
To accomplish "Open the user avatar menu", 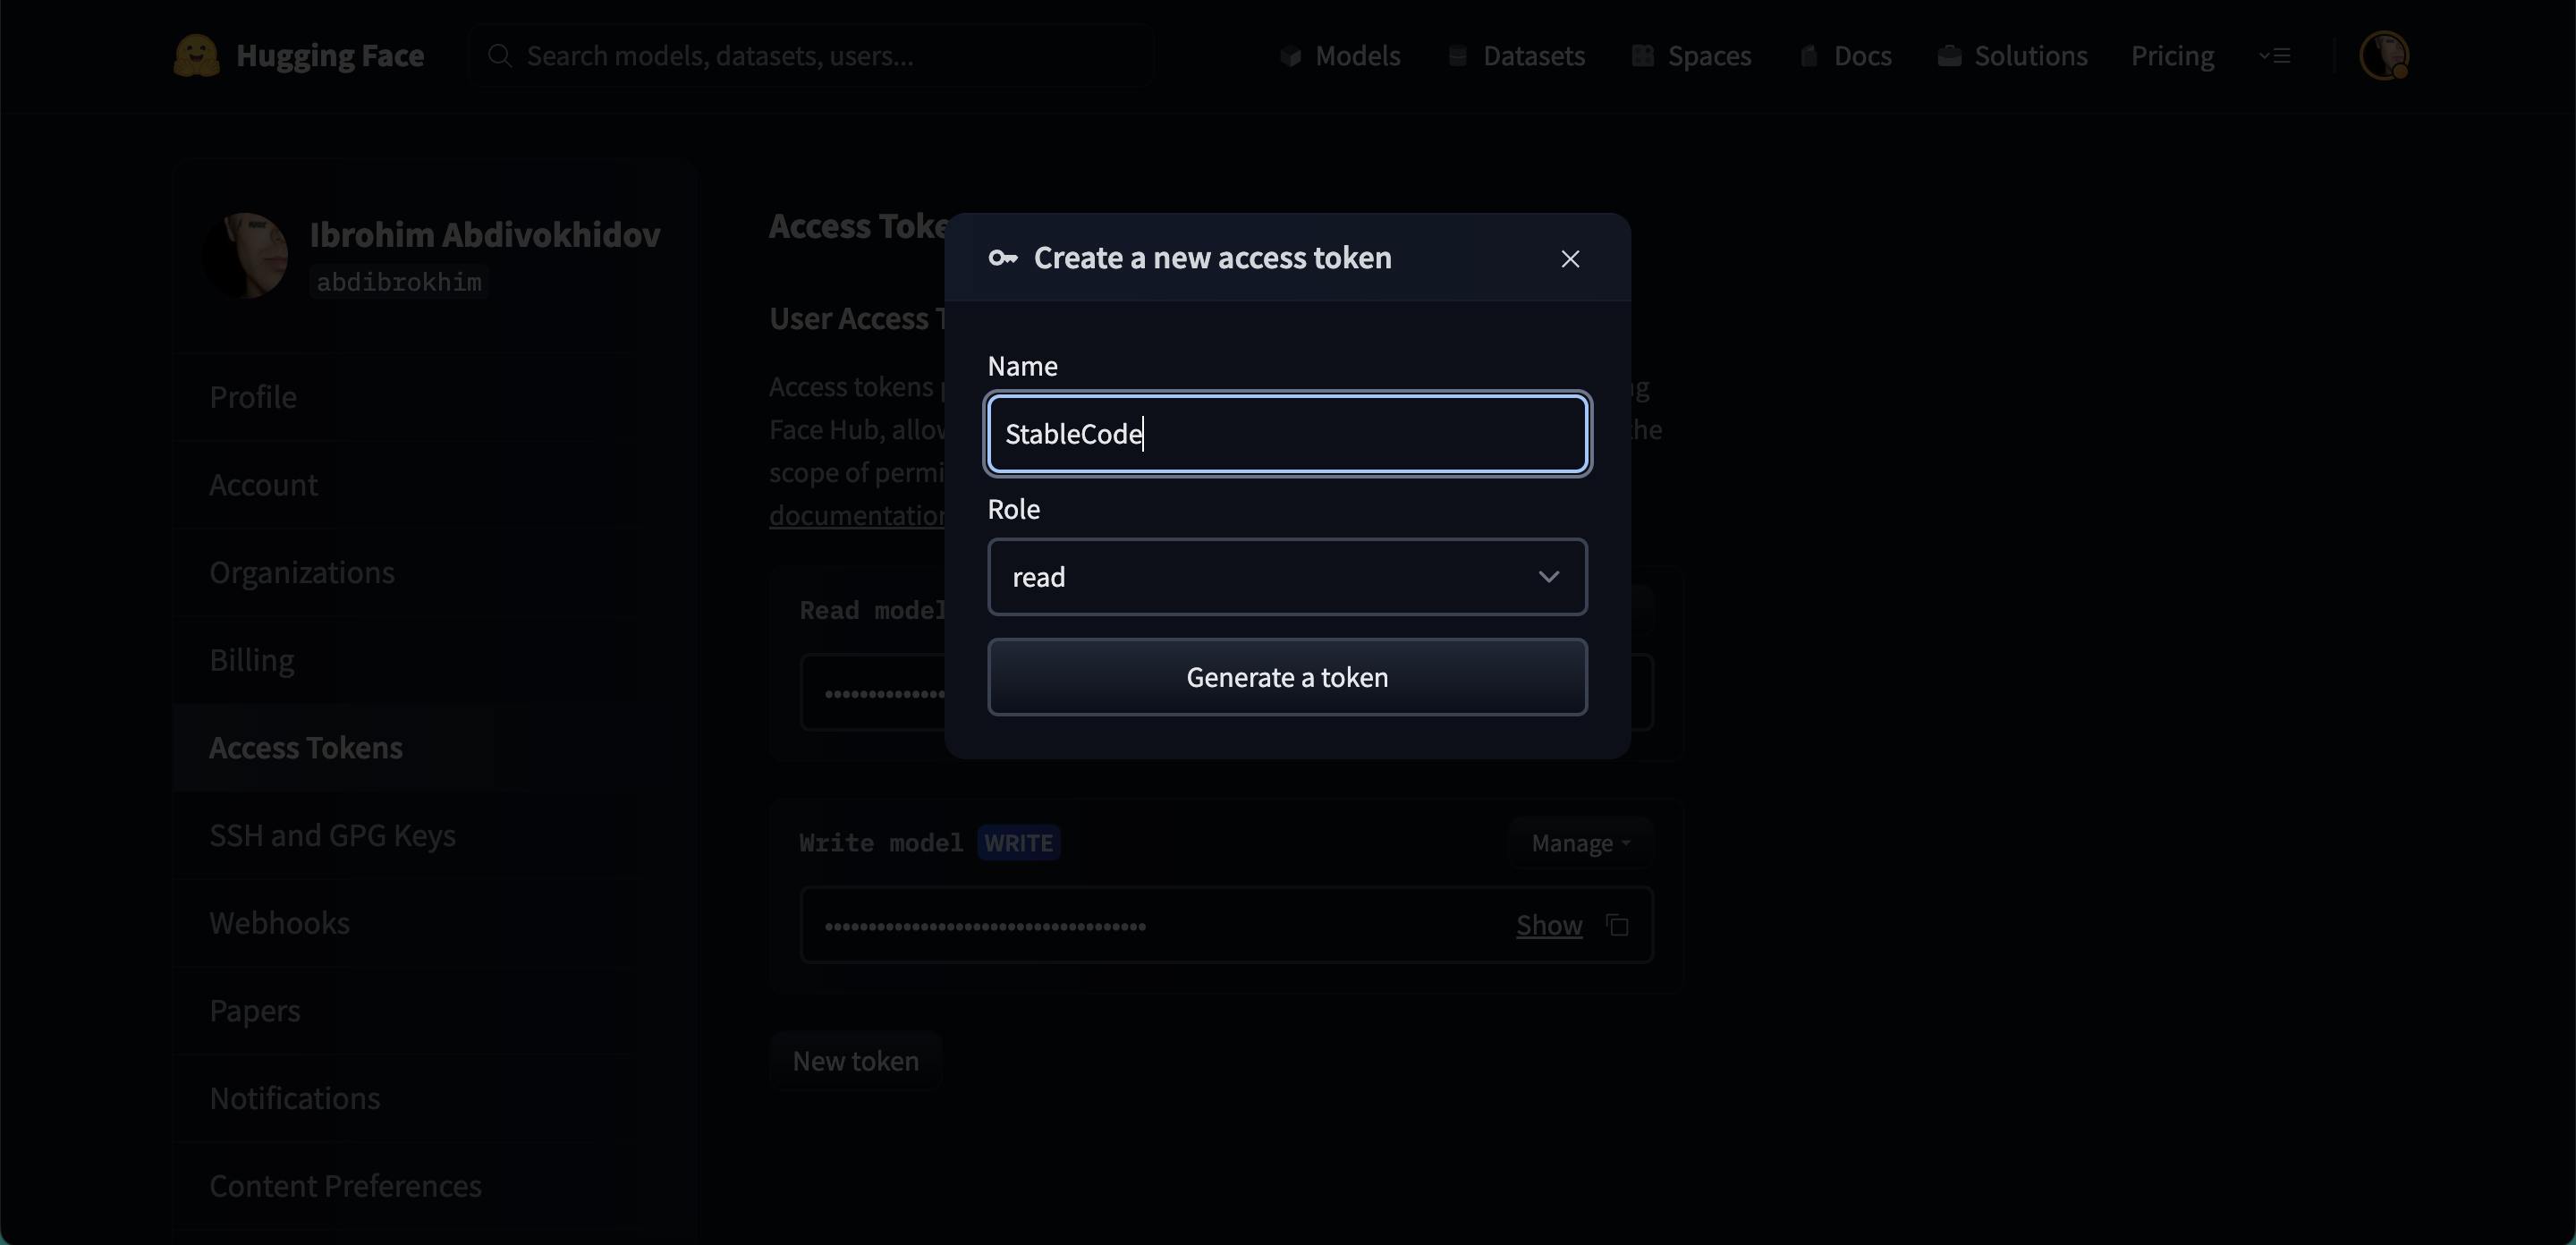I will click(2383, 56).
